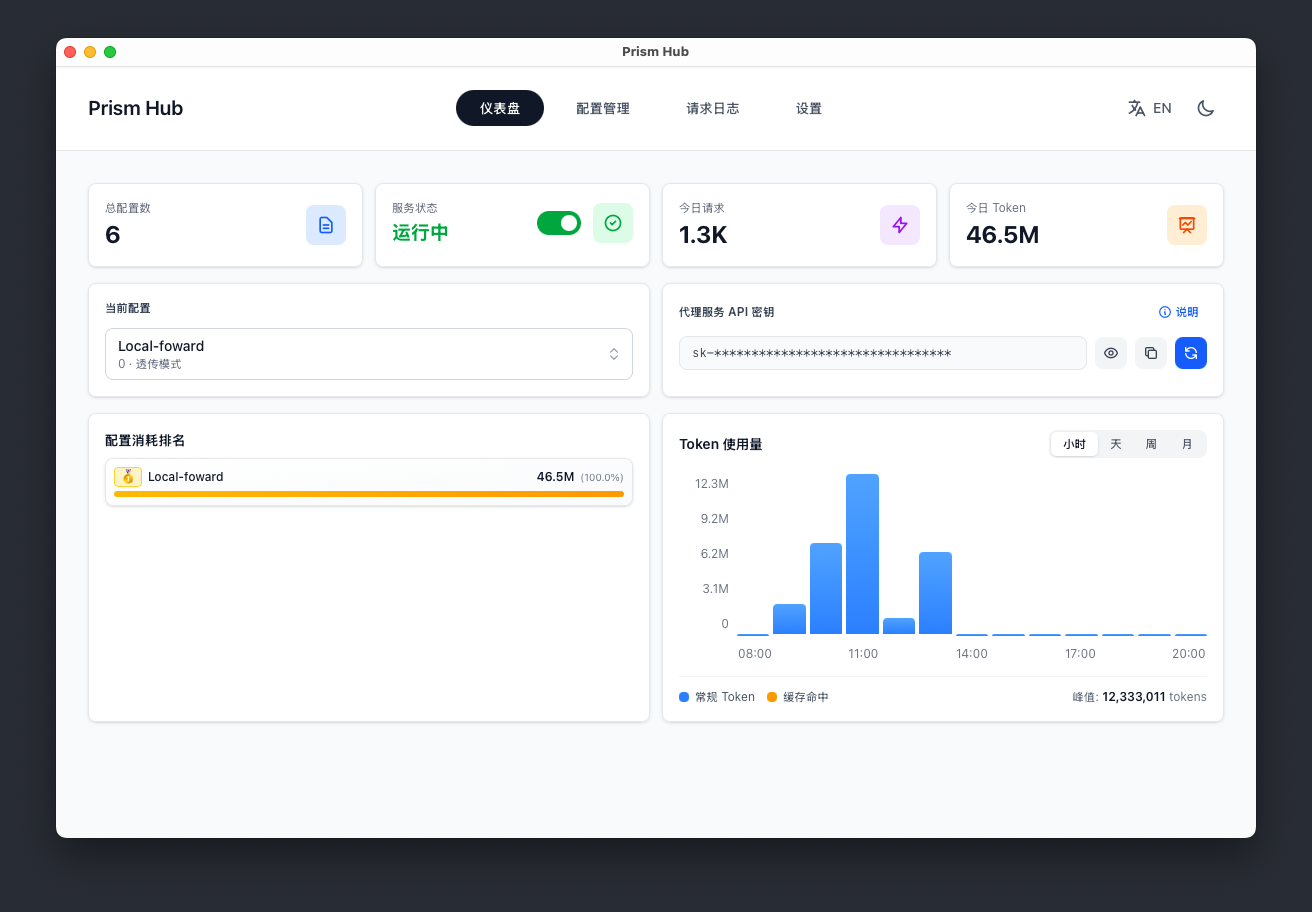The width and height of the screenshot is (1312, 912).
Task: Click the masked API key input field
Action: pyautogui.click(x=882, y=353)
